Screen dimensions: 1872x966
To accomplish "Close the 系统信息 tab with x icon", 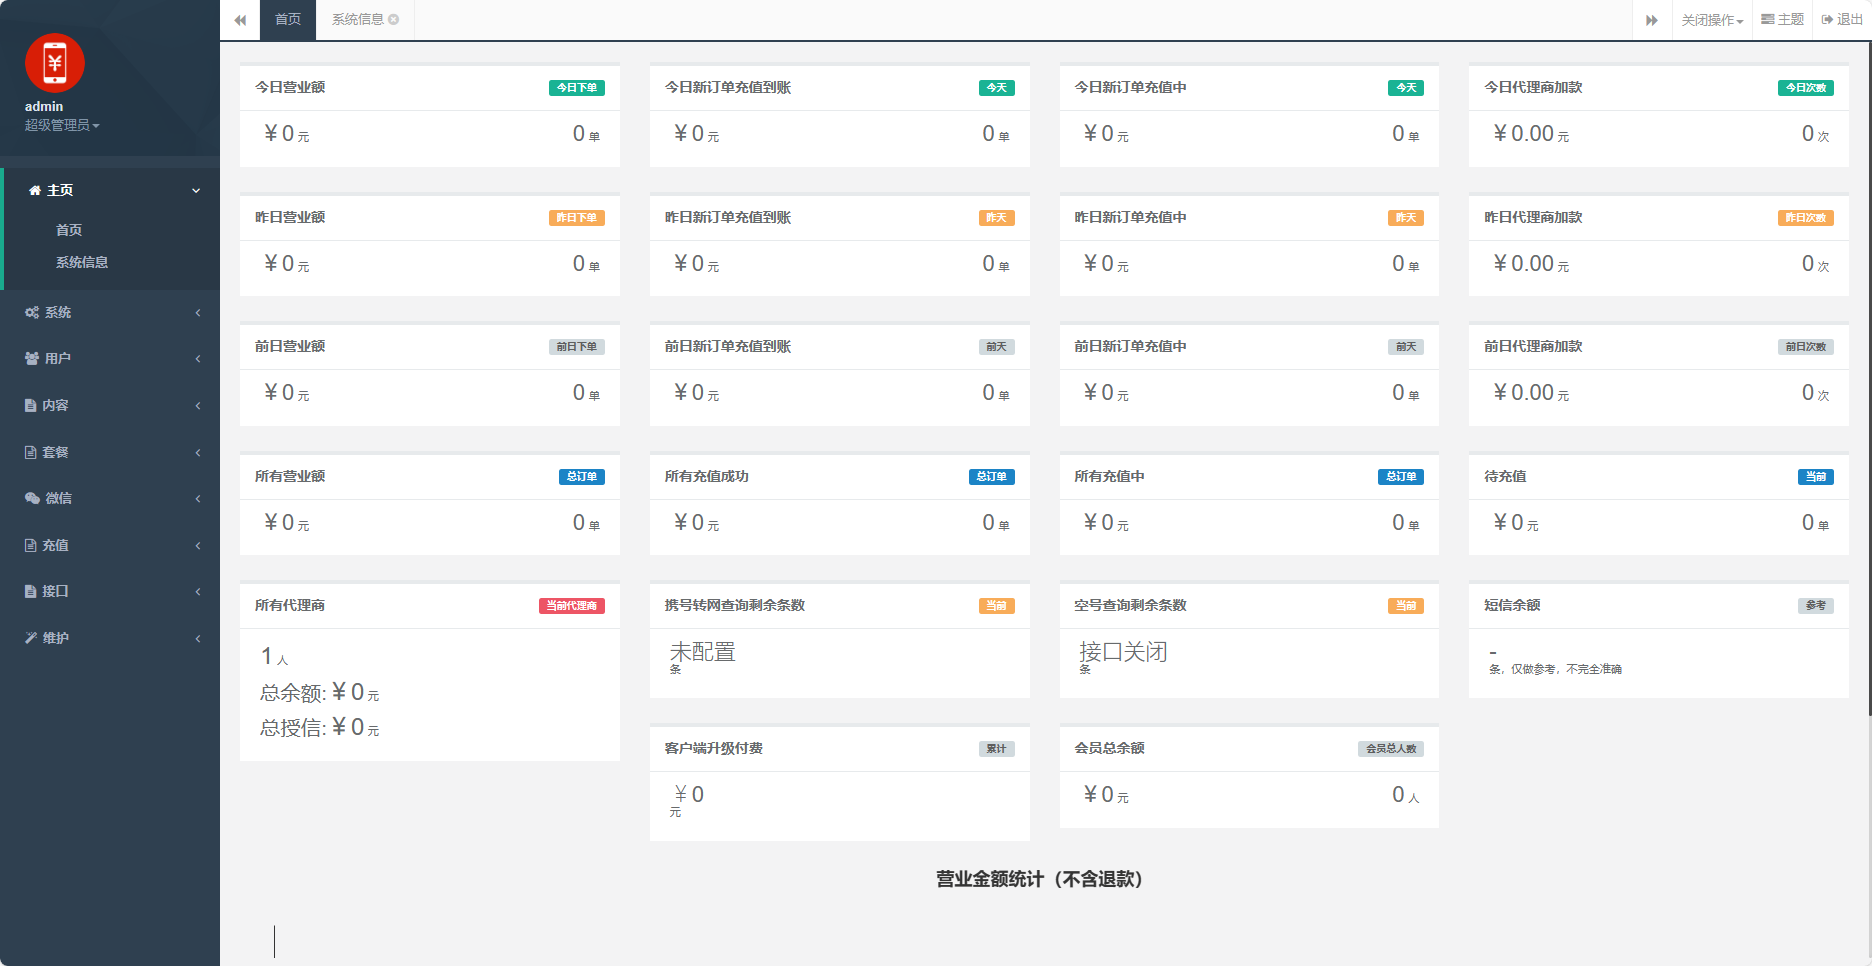I will (394, 20).
